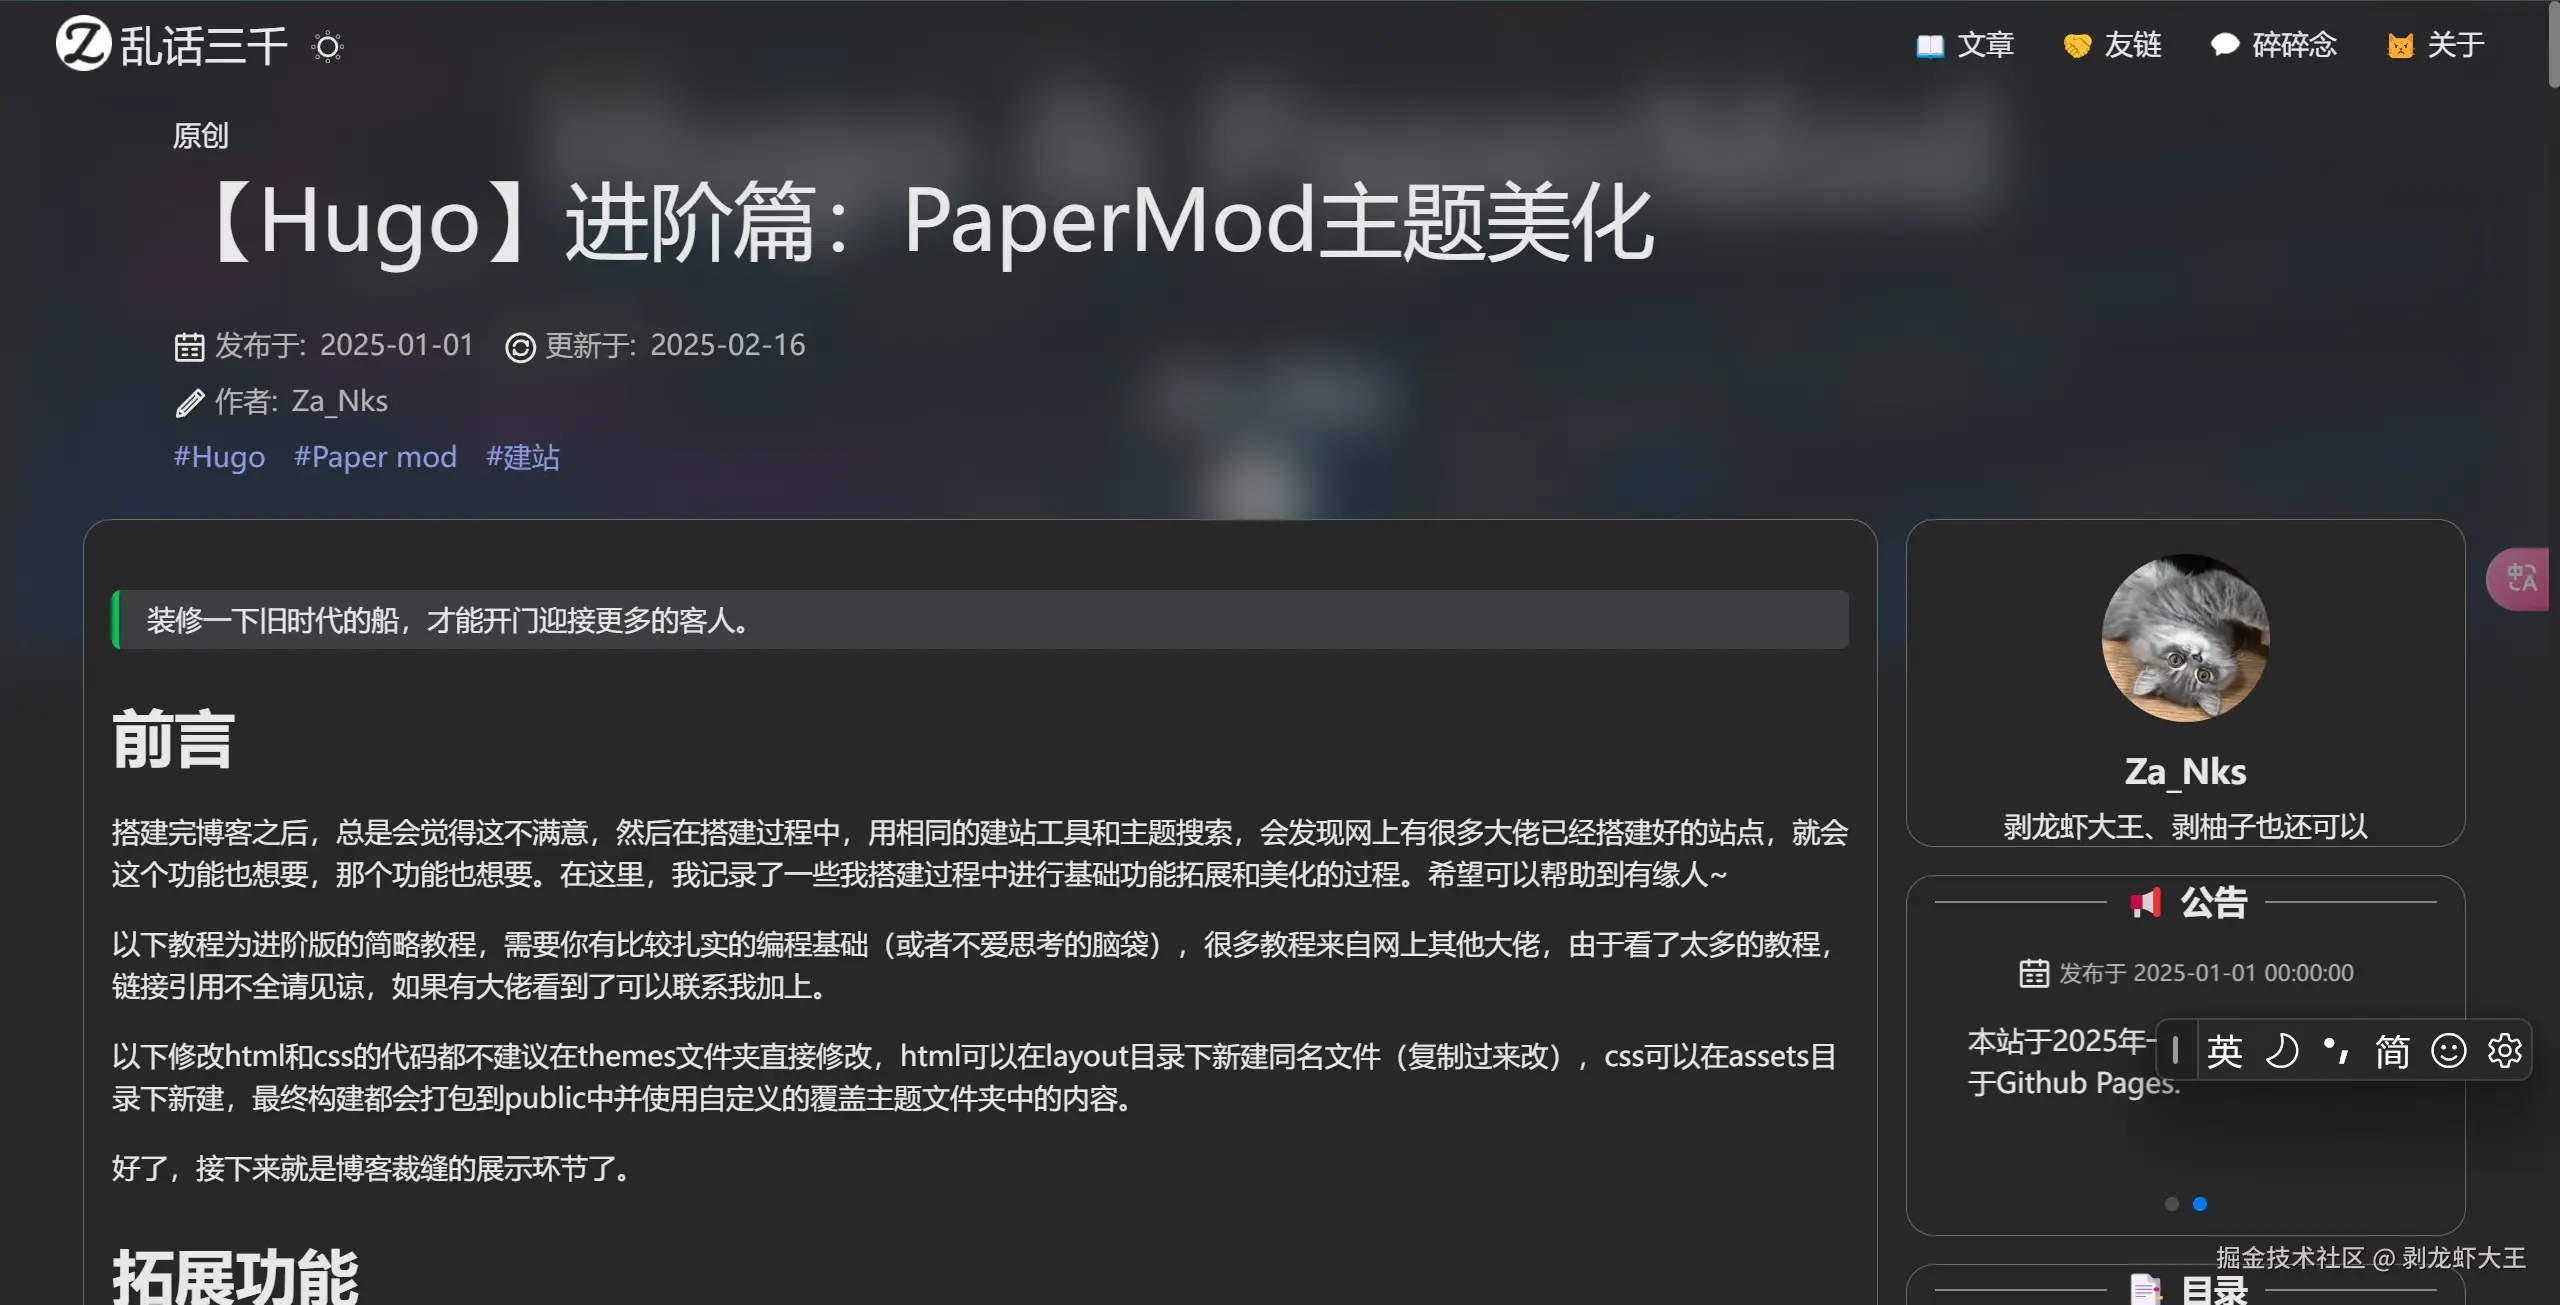Toggle site theme with sun icon near title

point(326,46)
